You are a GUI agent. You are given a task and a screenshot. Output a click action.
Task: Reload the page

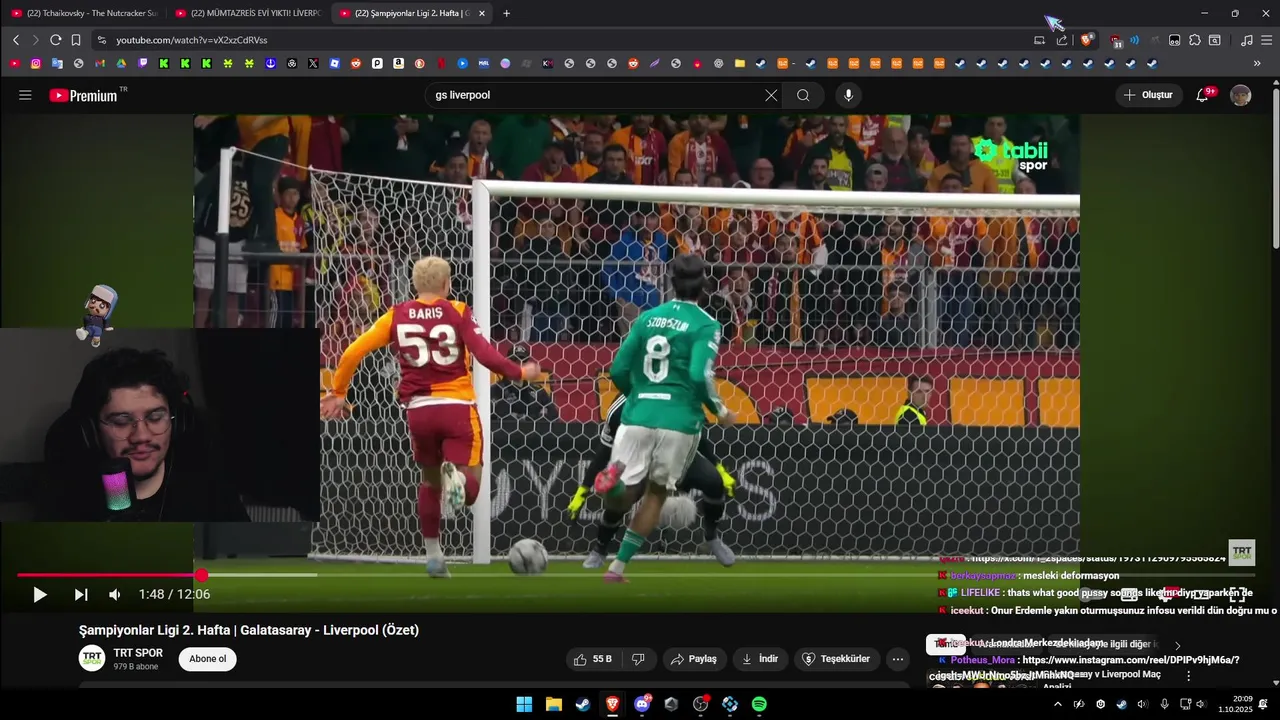[55, 40]
